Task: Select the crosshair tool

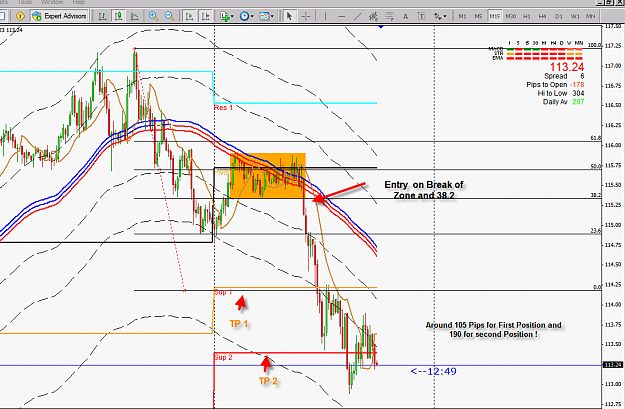Action: tap(306, 16)
